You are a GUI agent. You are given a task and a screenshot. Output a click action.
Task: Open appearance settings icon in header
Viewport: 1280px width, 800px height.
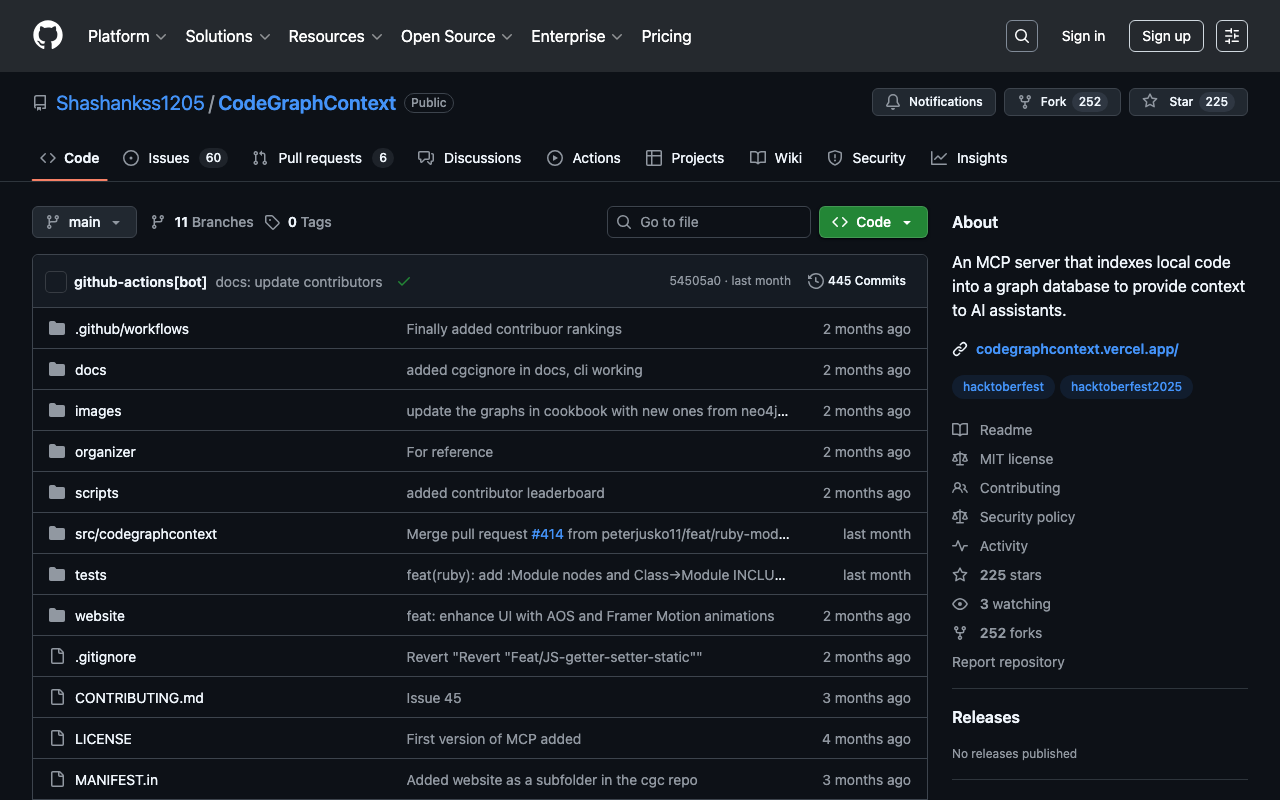[1231, 36]
